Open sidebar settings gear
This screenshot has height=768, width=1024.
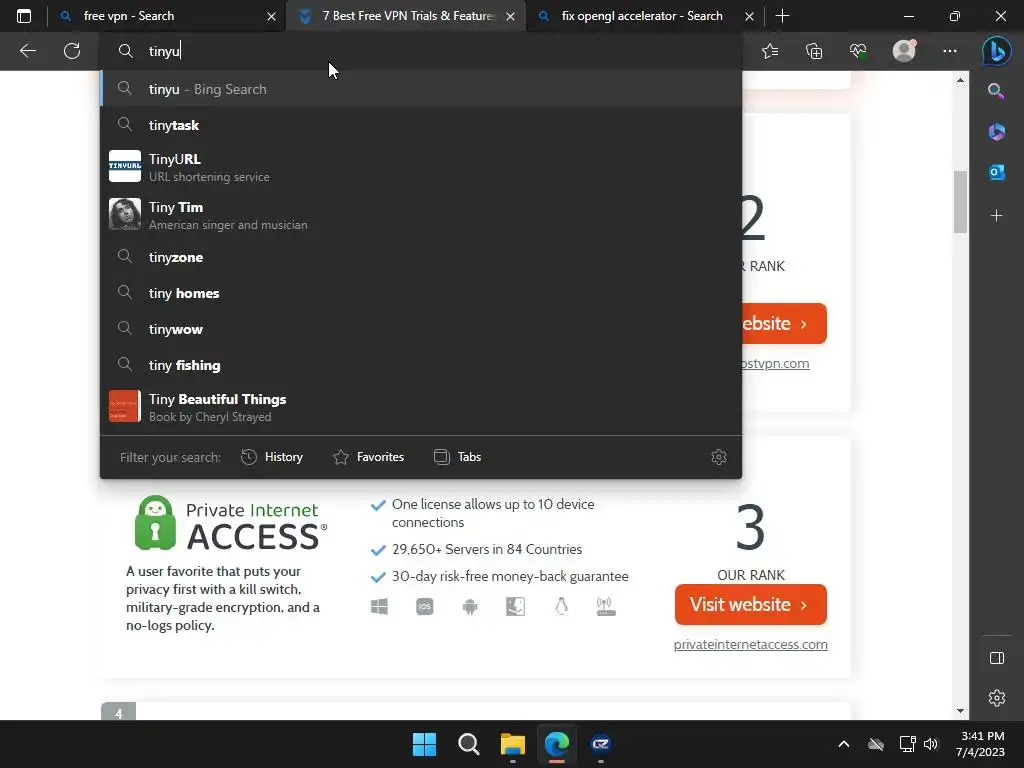point(997,698)
